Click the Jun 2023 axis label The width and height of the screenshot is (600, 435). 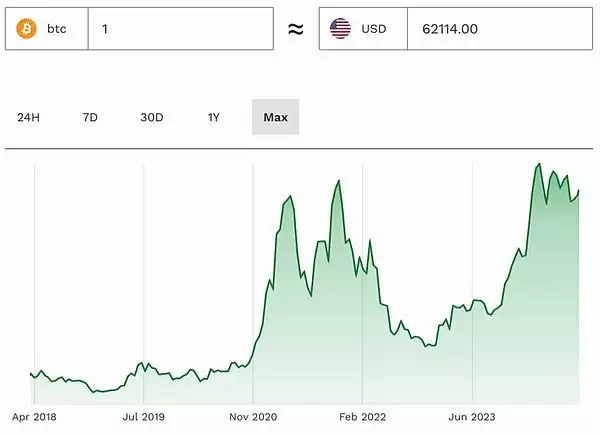tap(471, 416)
